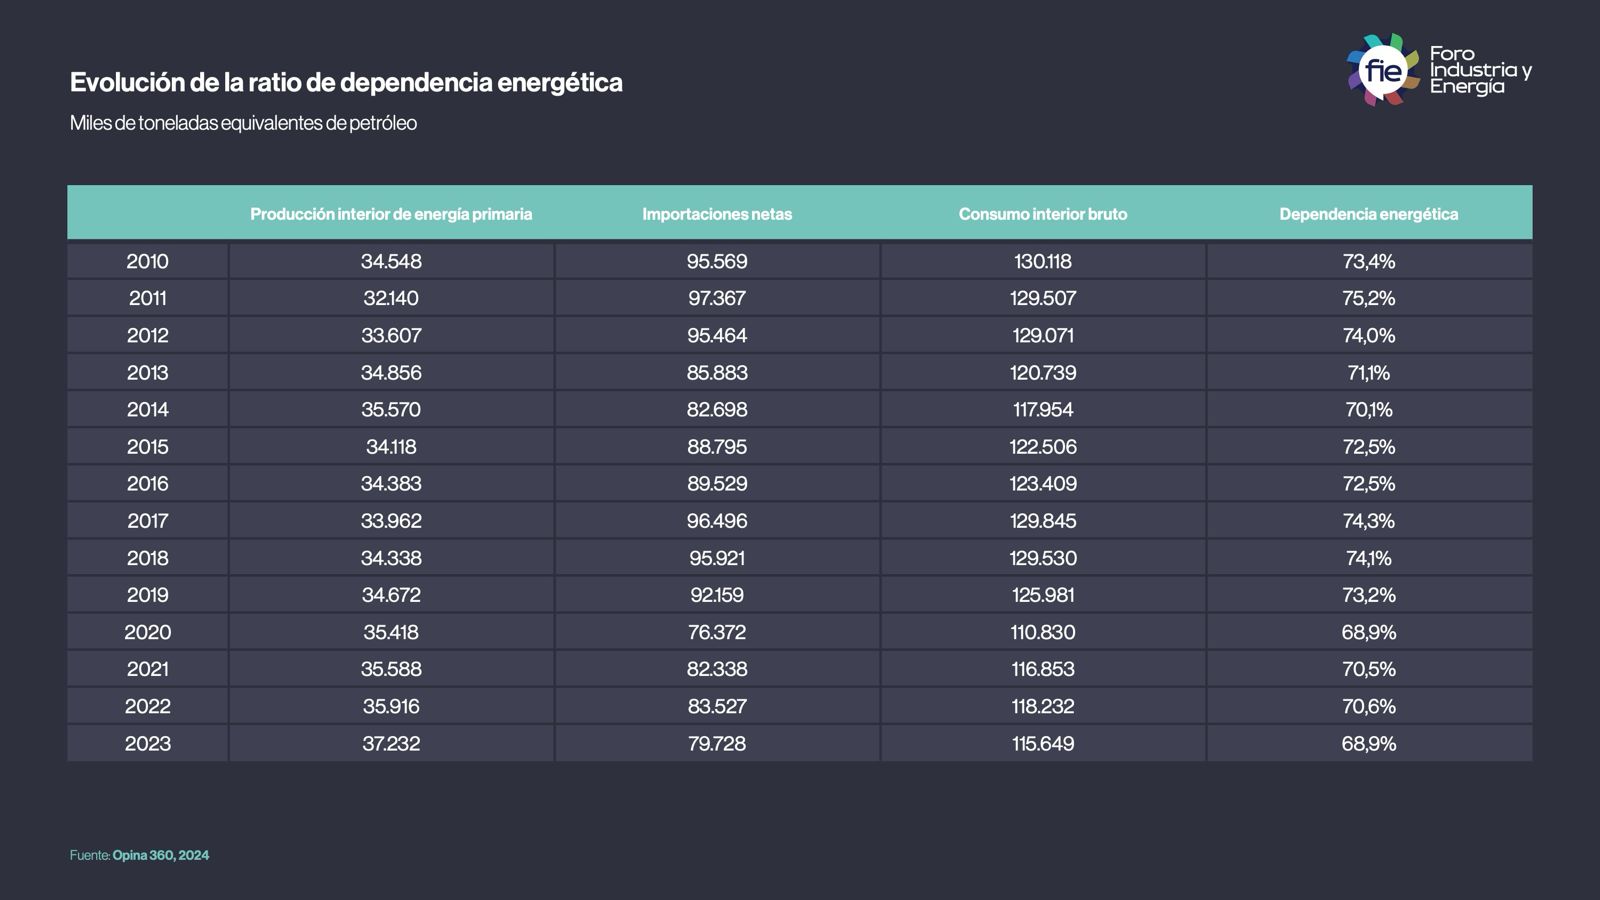The image size is (1600, 900).
Task: Click the fie pinwheel logo icon
Action: click(x=1383, y=70)
